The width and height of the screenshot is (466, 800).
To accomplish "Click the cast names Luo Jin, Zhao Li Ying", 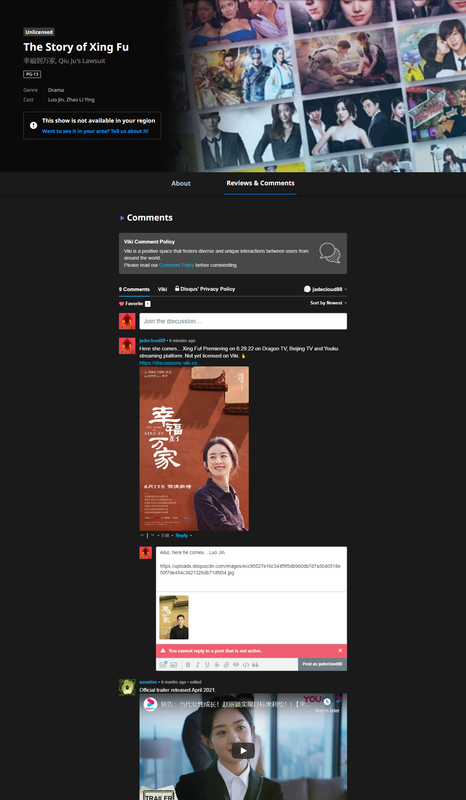I will click(71, 100).
